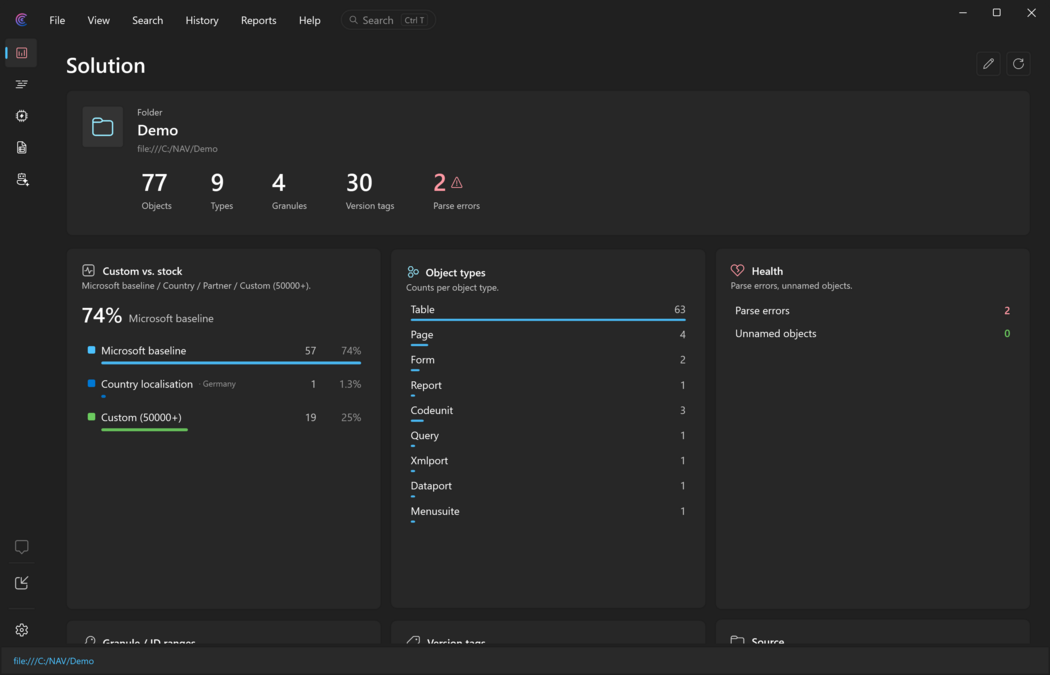Click the Demo folder name heading

point(157,130)
